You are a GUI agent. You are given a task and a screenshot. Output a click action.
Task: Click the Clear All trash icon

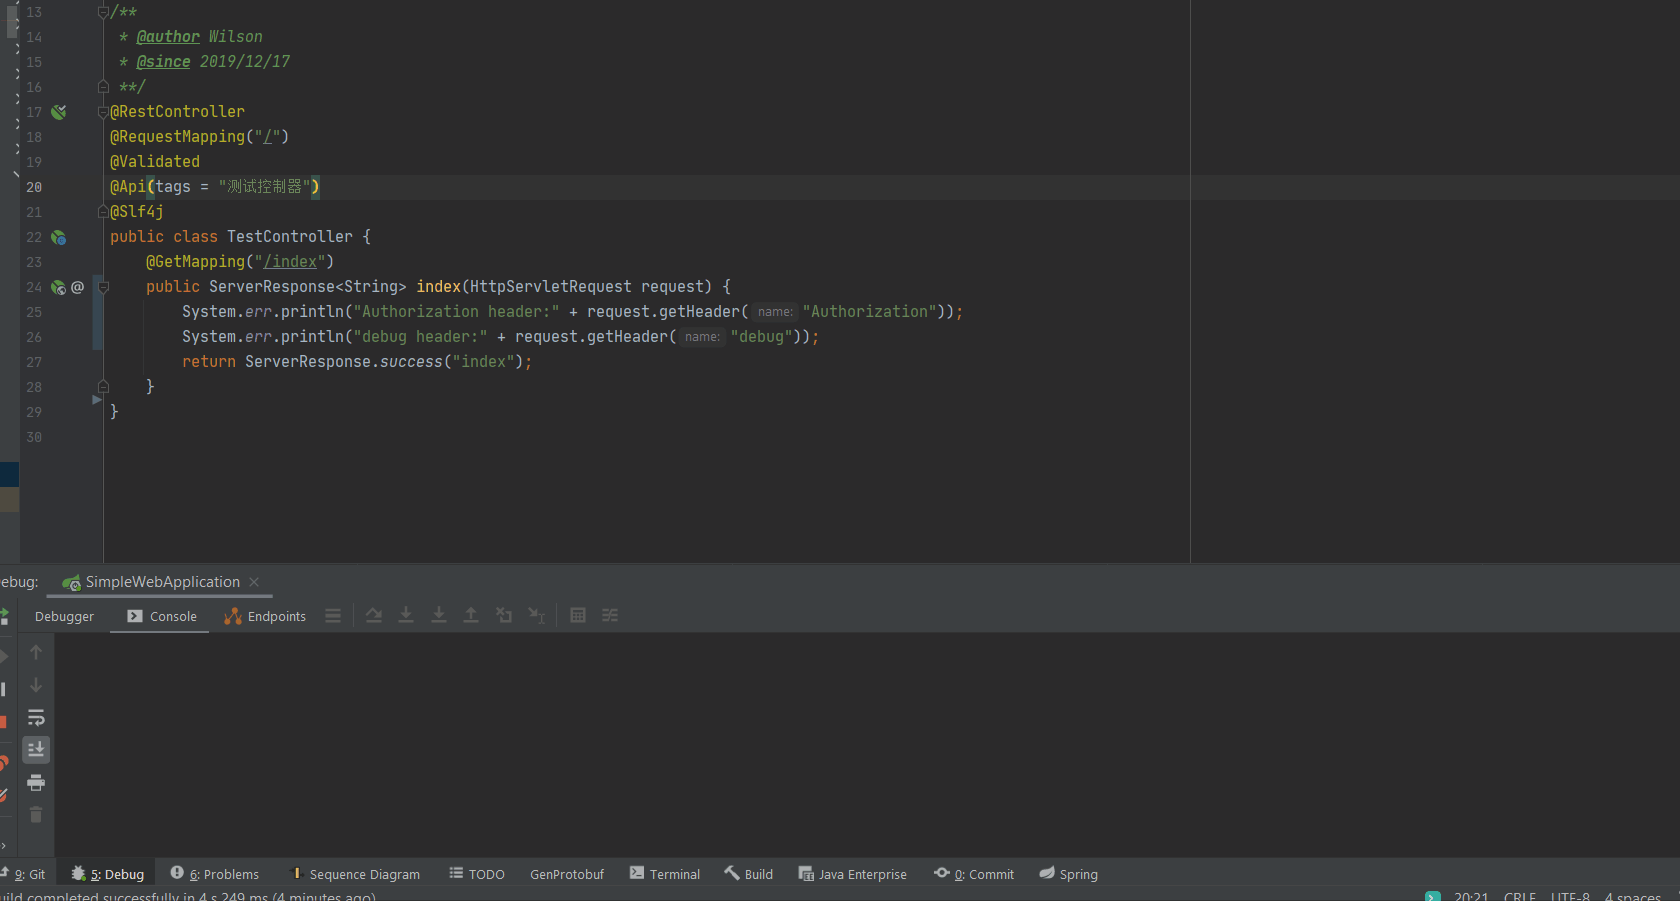click(x=36, y=815)
